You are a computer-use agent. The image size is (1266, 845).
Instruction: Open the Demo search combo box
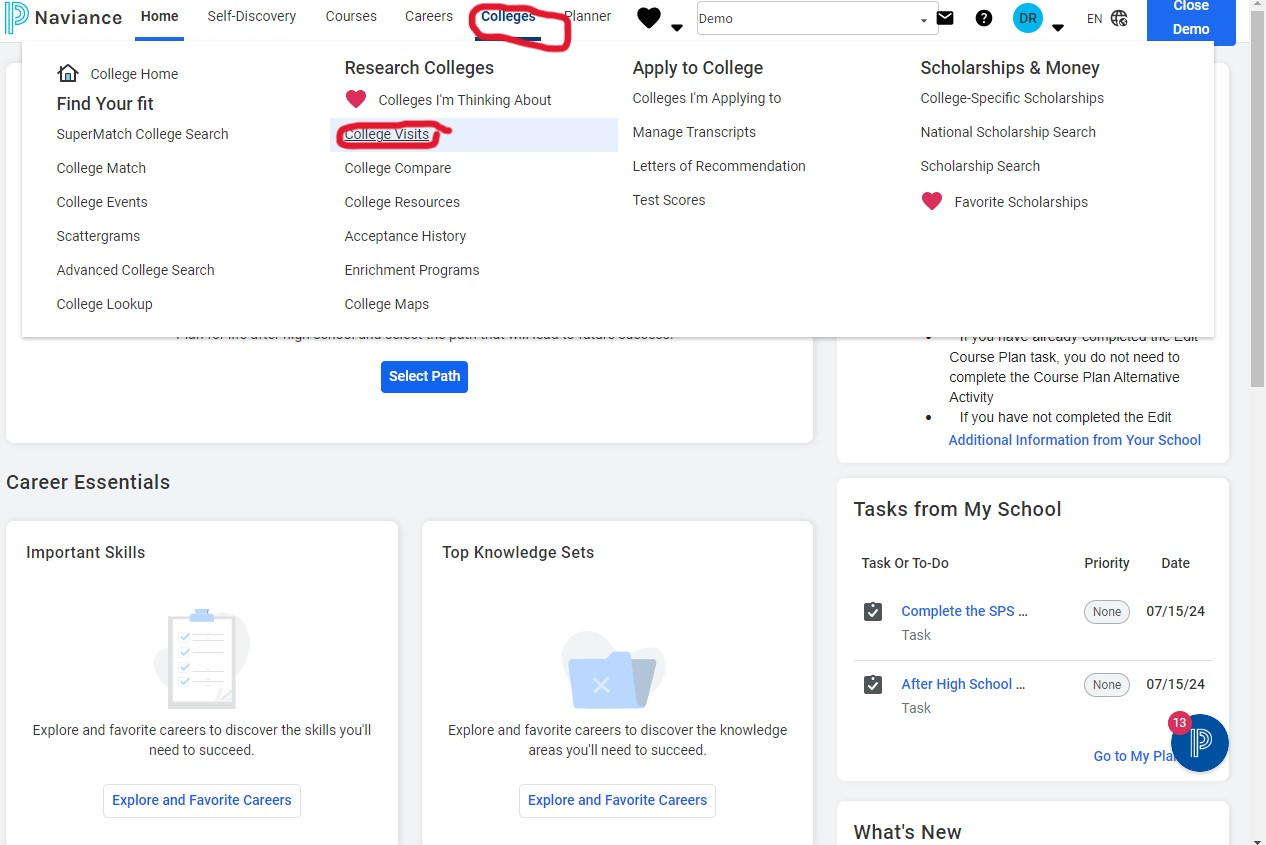pos(817,18)
